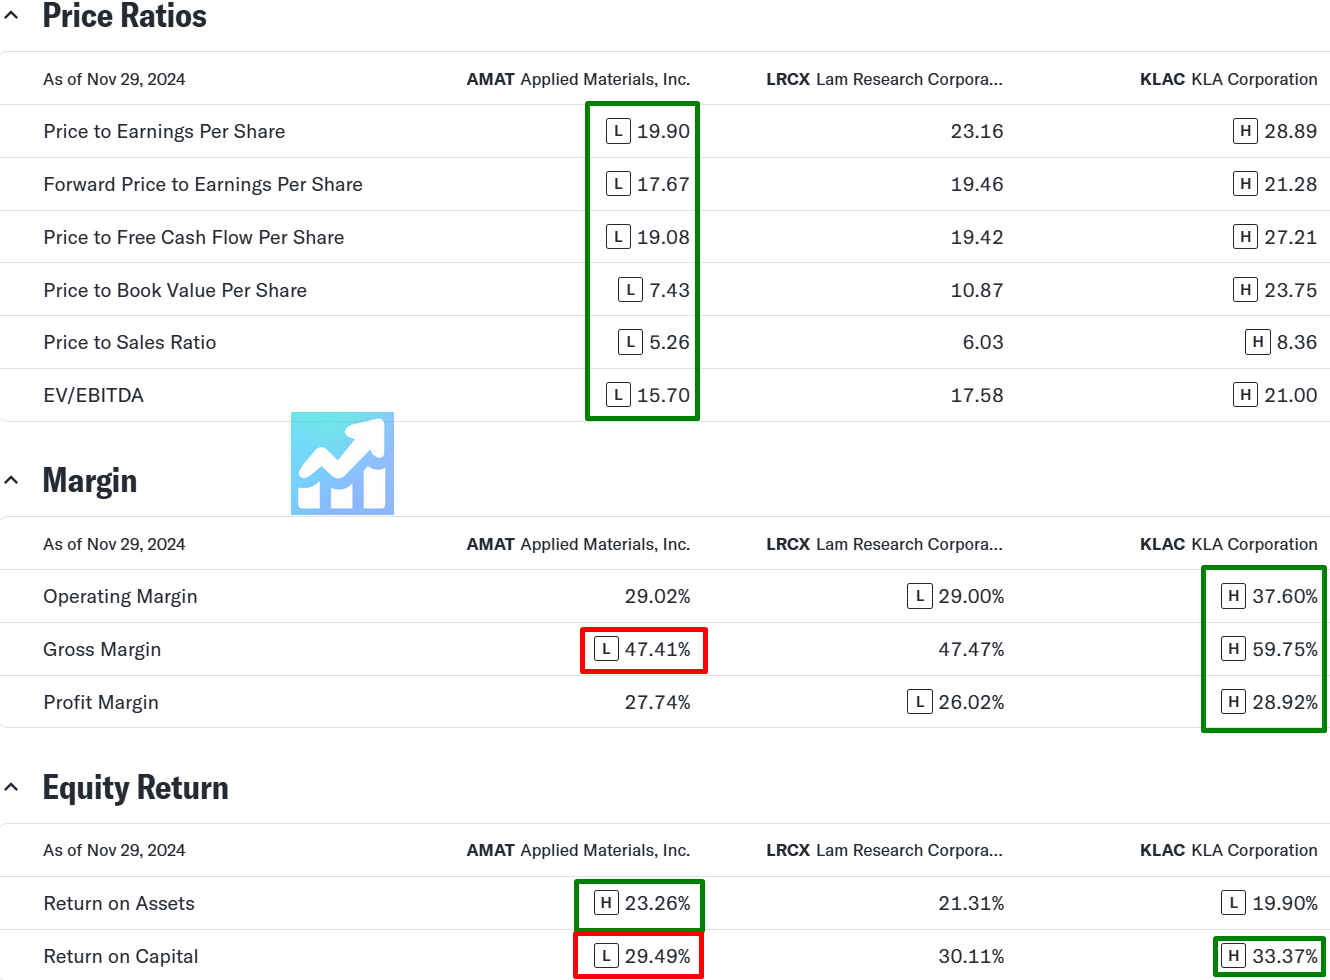Click Equity Return section heading
This screenshot has height=980, width=1330.
[x=135, y=787]
